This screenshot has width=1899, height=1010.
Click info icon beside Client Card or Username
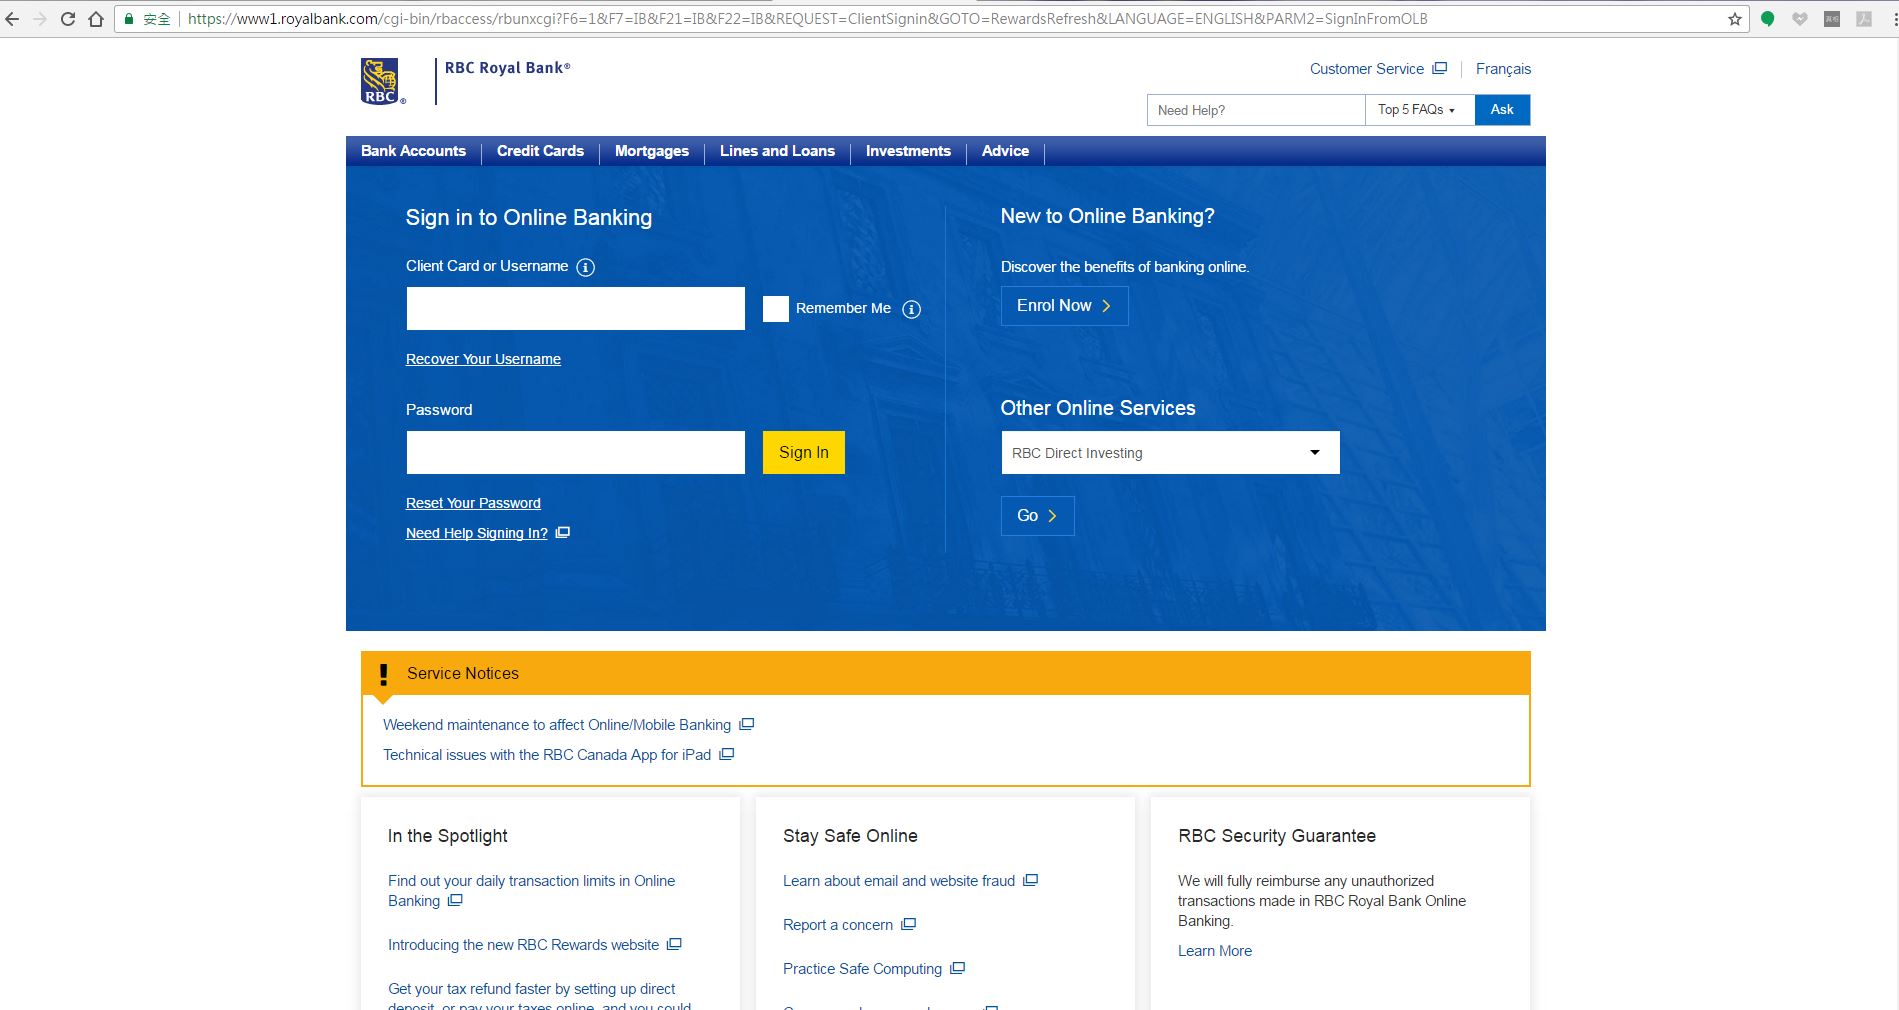586,267
